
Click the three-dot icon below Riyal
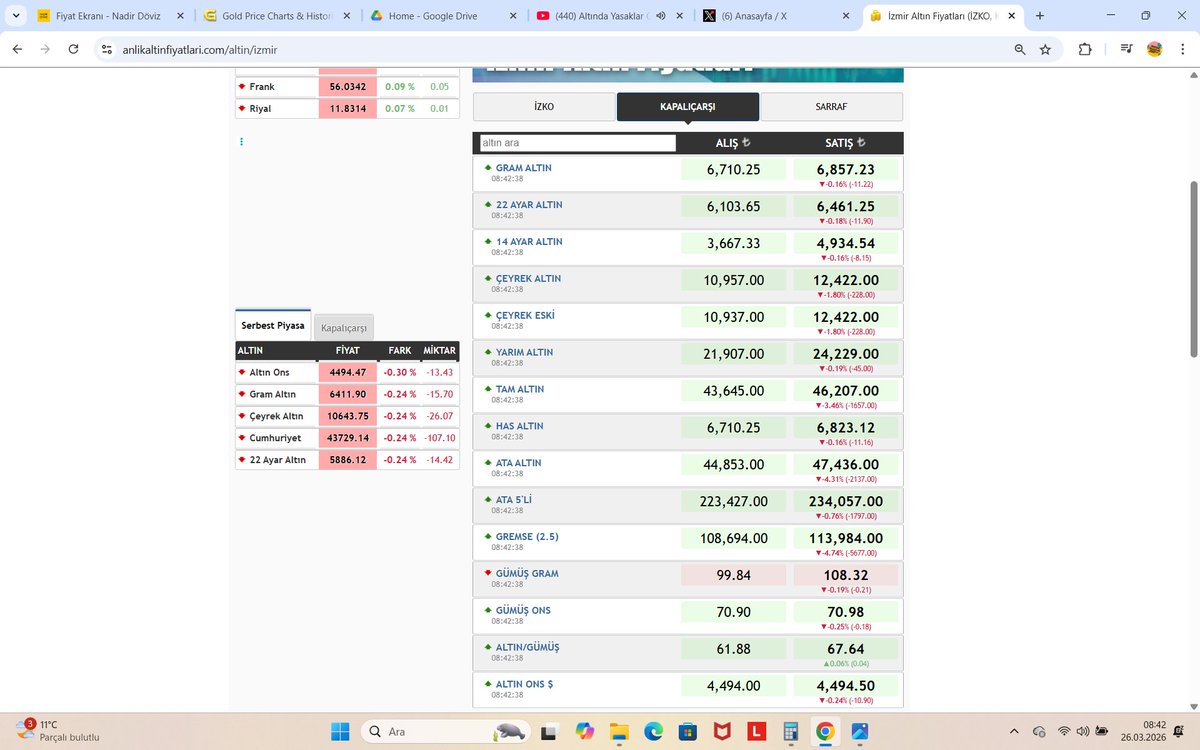tap(241, 143)
